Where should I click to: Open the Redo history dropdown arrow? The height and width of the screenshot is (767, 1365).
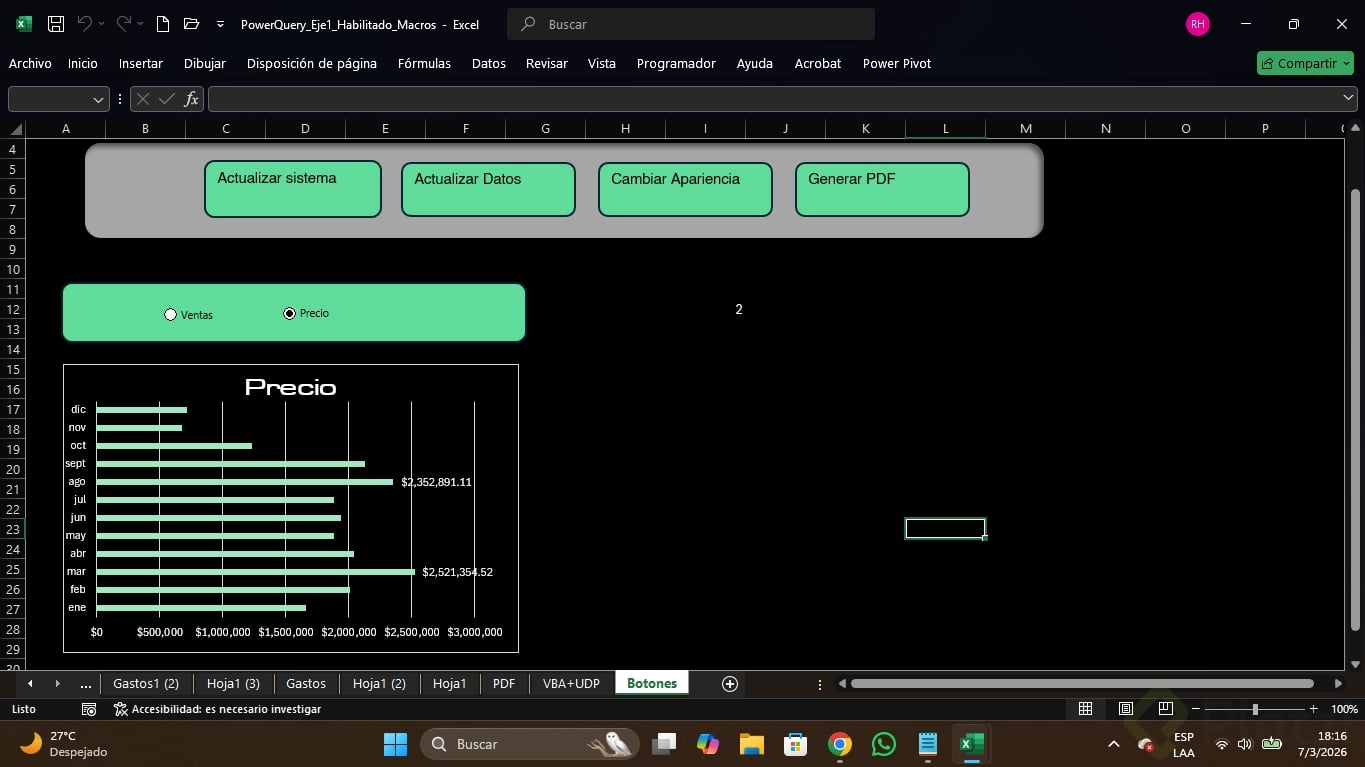pyautogui.click(x=140, y=24)
